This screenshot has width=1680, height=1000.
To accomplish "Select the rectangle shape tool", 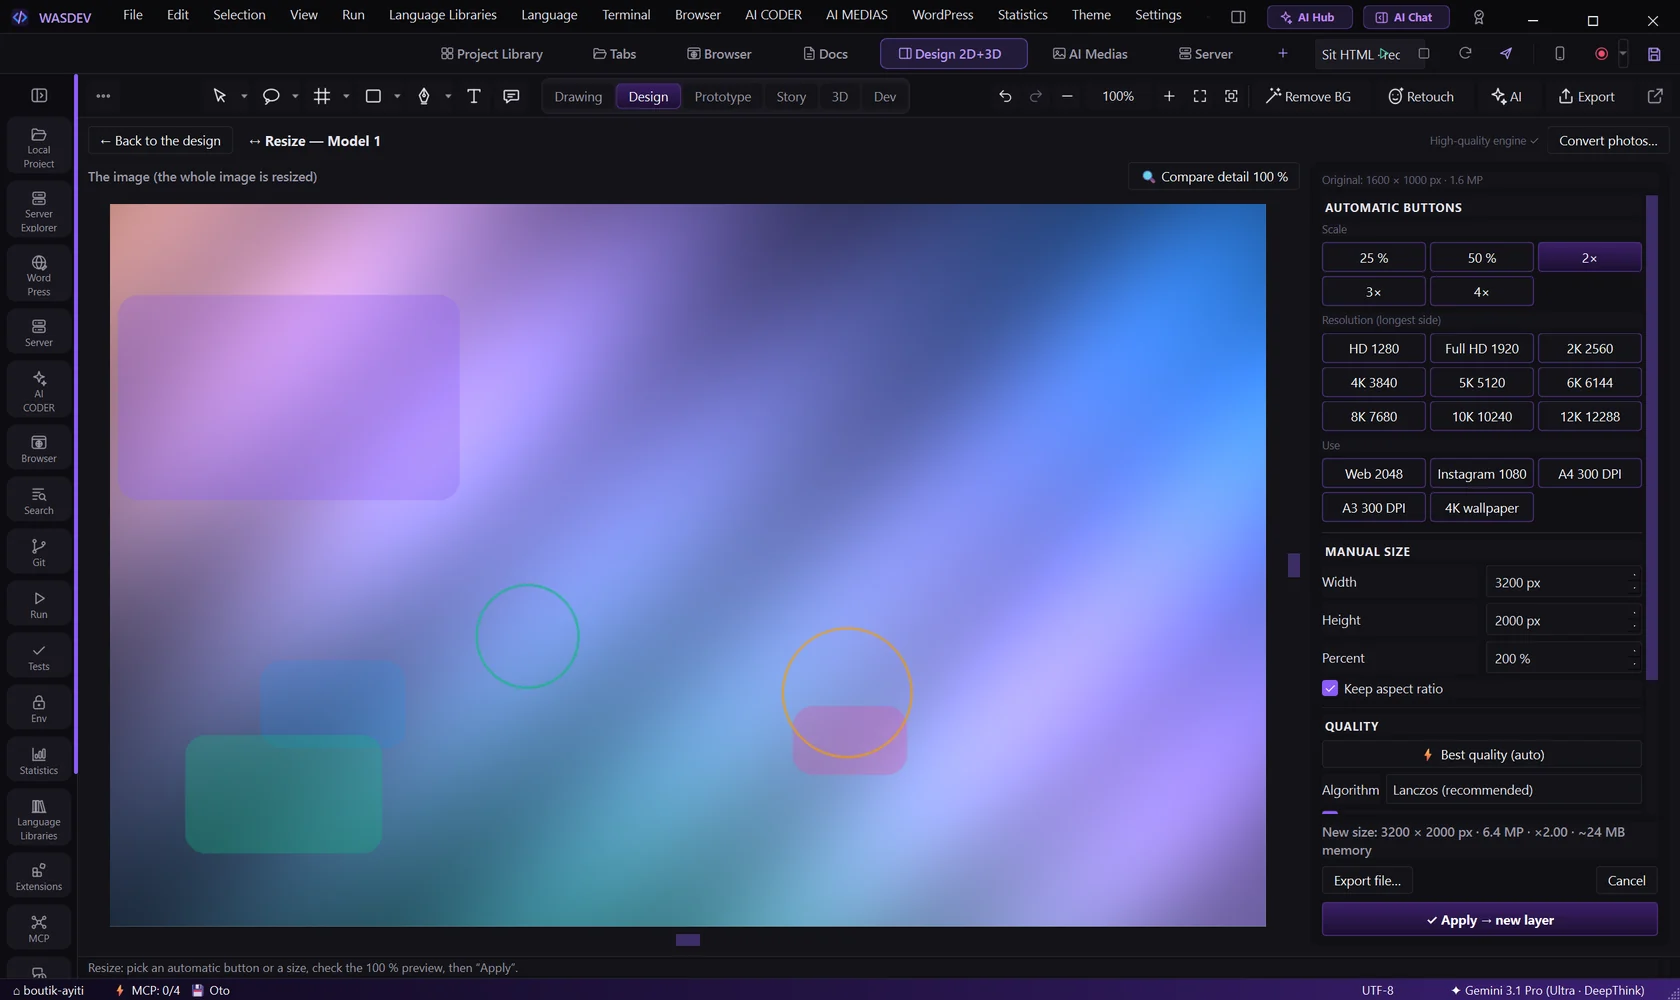I will (x=373, y=96).
